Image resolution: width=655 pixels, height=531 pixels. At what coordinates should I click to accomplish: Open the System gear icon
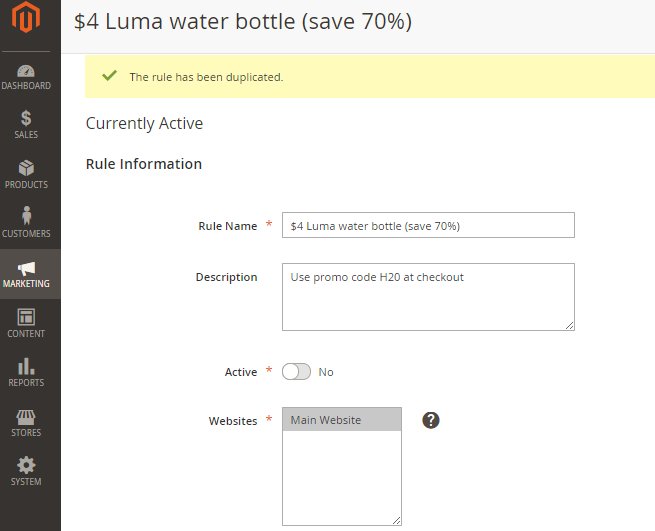(26, 465)
